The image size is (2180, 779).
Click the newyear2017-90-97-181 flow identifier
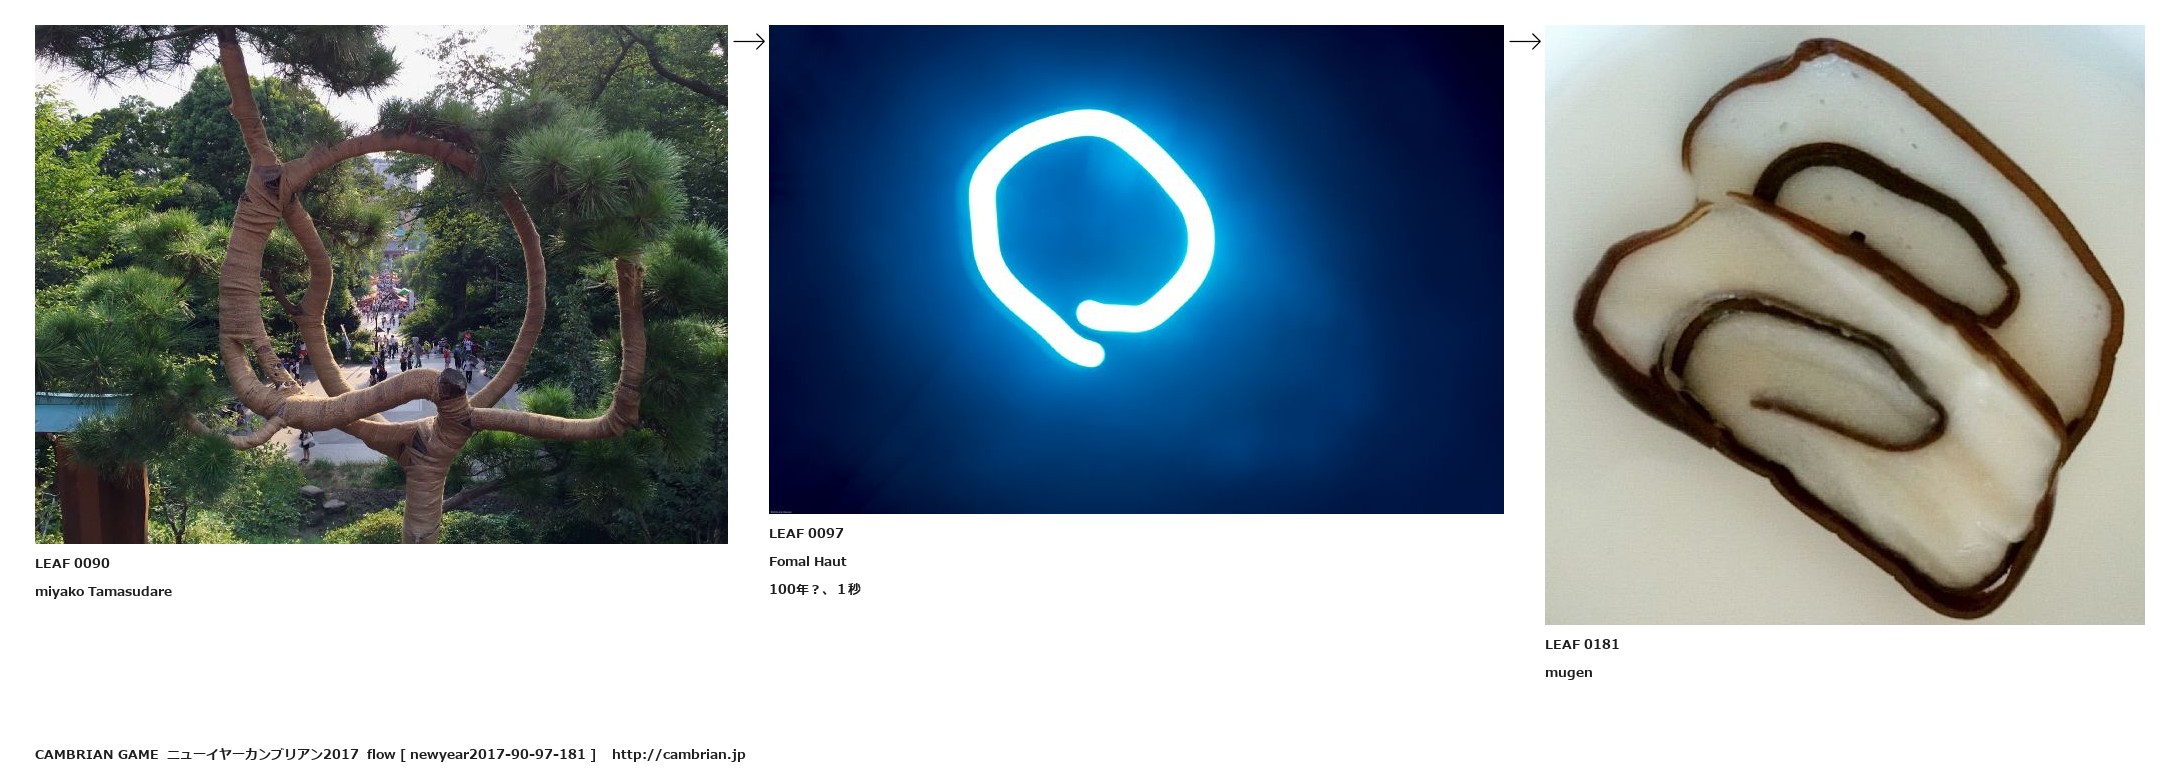click(x=497, y=754)
